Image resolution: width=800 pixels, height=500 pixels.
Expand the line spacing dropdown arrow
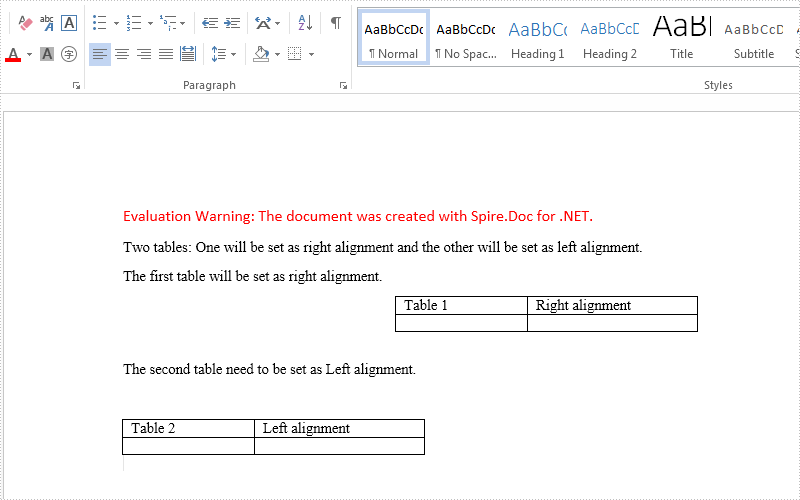coord(234,55)
